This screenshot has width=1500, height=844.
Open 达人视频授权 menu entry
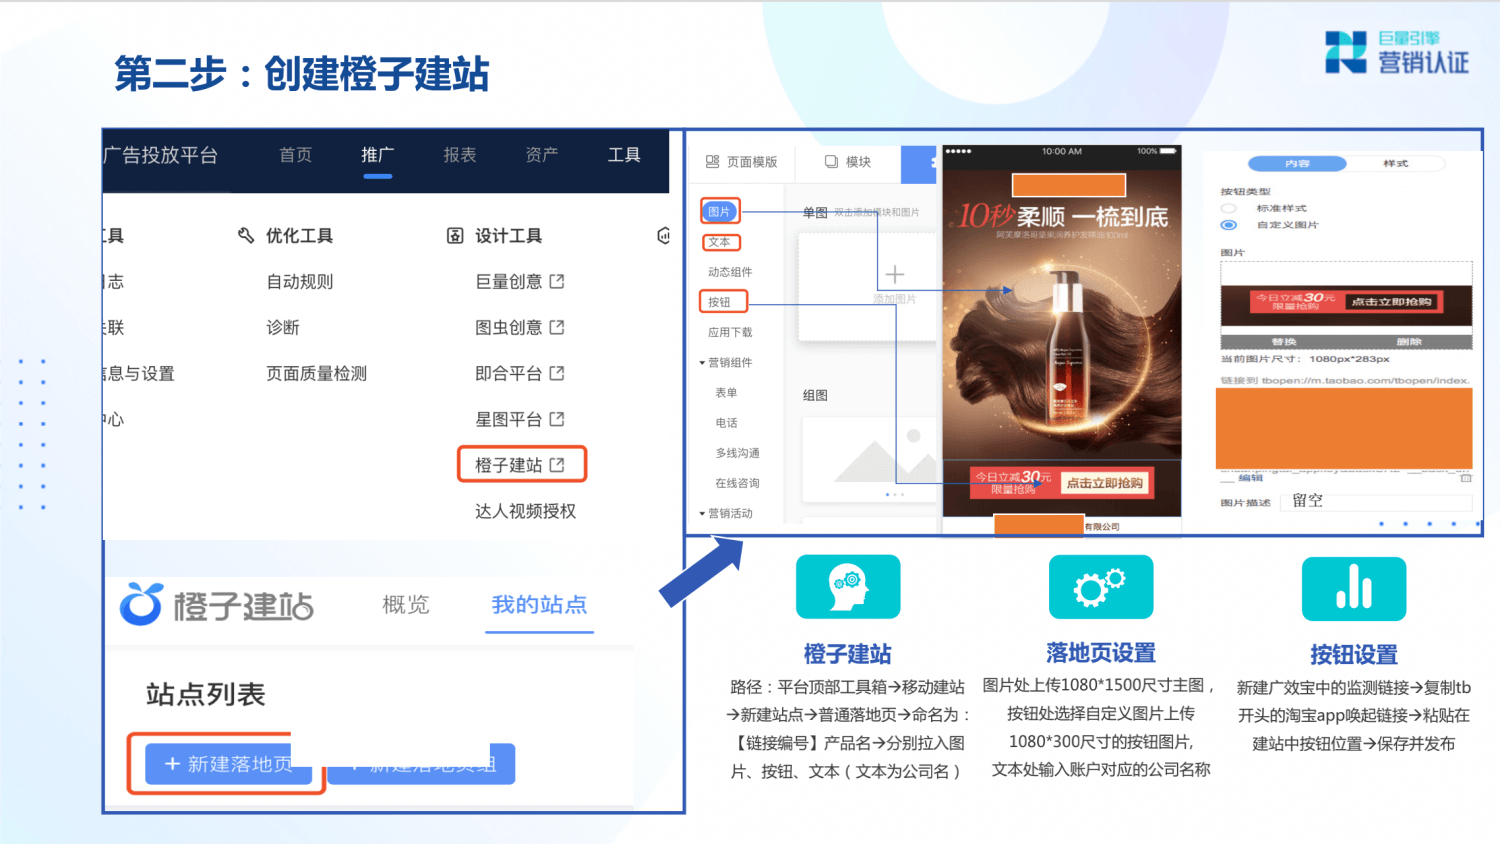click(x=526, y=511)
